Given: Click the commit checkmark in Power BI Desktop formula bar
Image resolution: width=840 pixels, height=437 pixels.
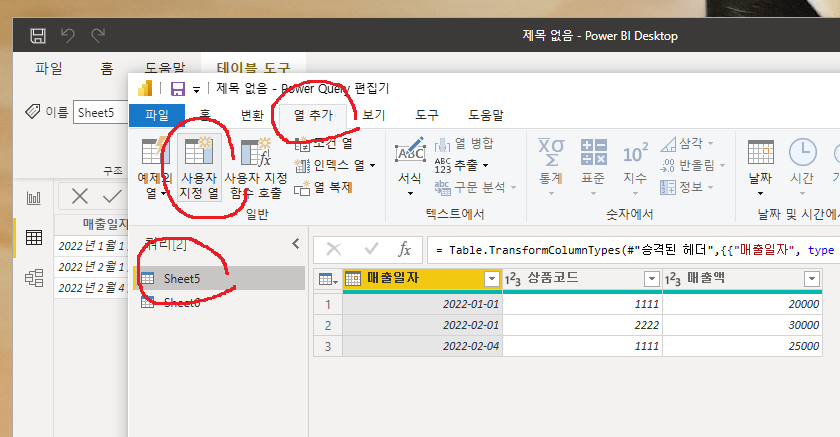Looking at the screenshot, I should coord(112,197).
